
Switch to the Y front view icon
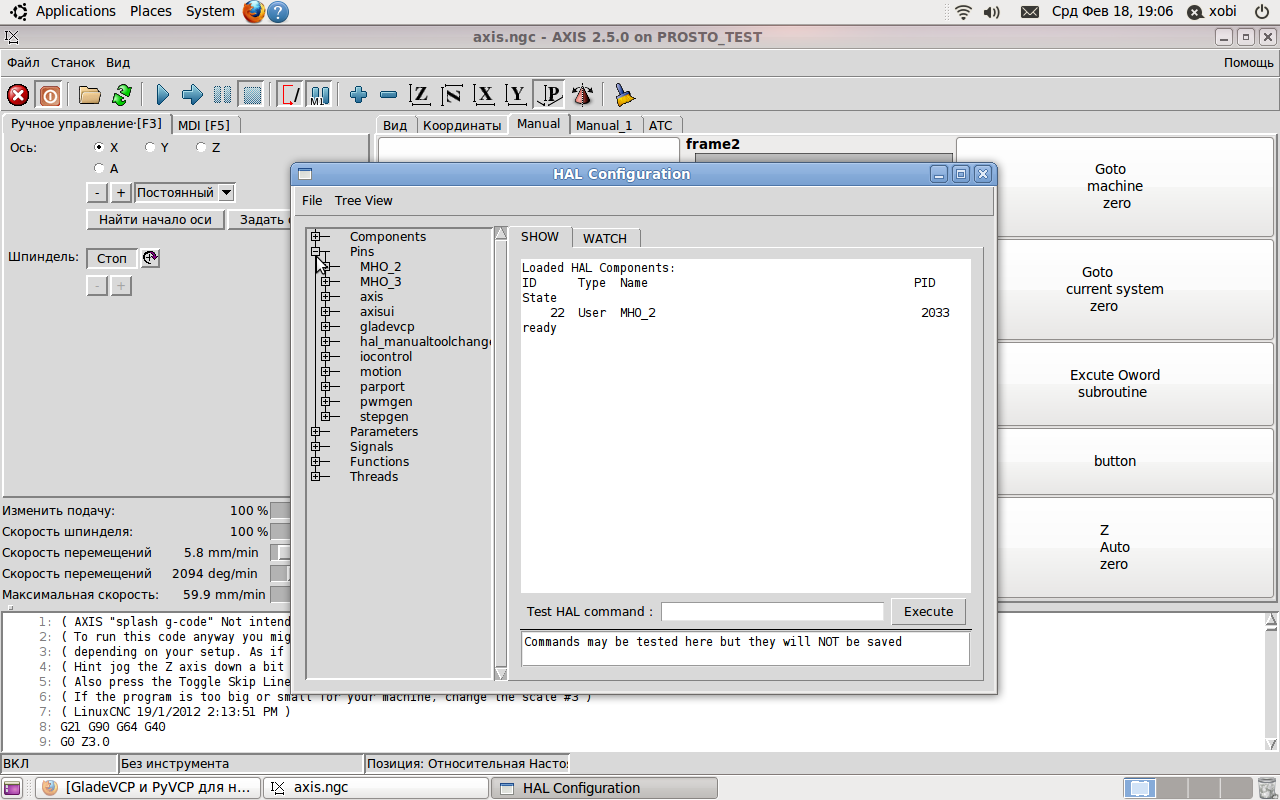(x=517, y=95)
